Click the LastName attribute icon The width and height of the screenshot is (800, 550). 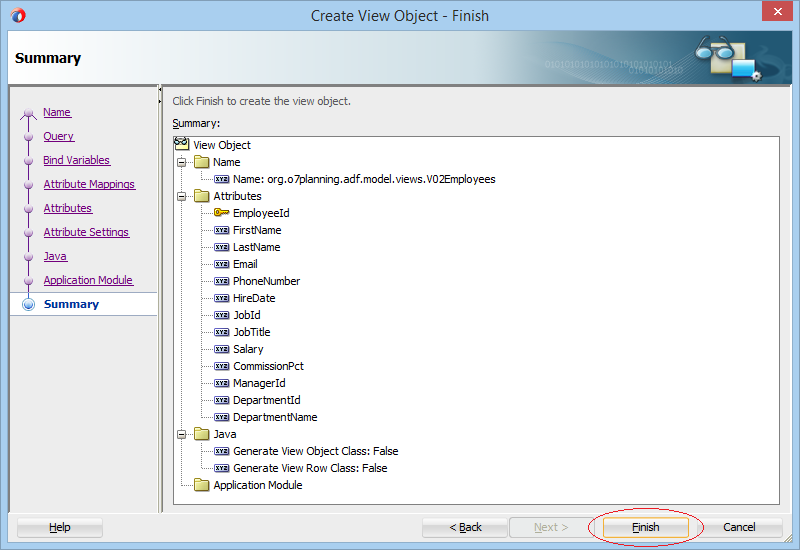coord(221,247)
